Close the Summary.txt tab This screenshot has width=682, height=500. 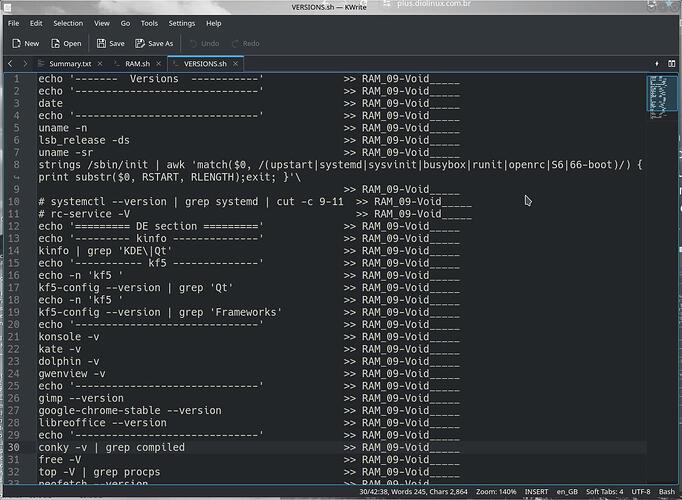point(100,64)
